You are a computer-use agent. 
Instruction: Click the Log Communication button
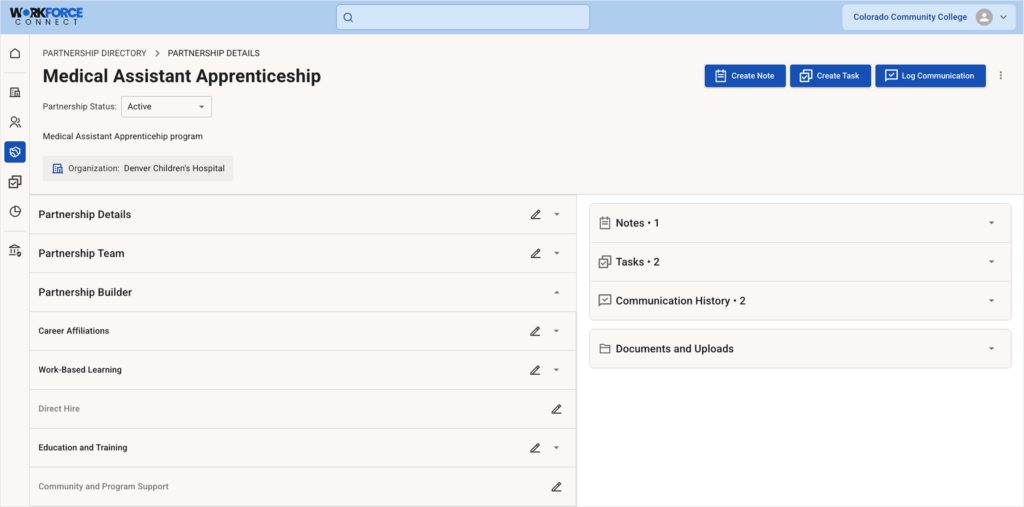(930, 76)
